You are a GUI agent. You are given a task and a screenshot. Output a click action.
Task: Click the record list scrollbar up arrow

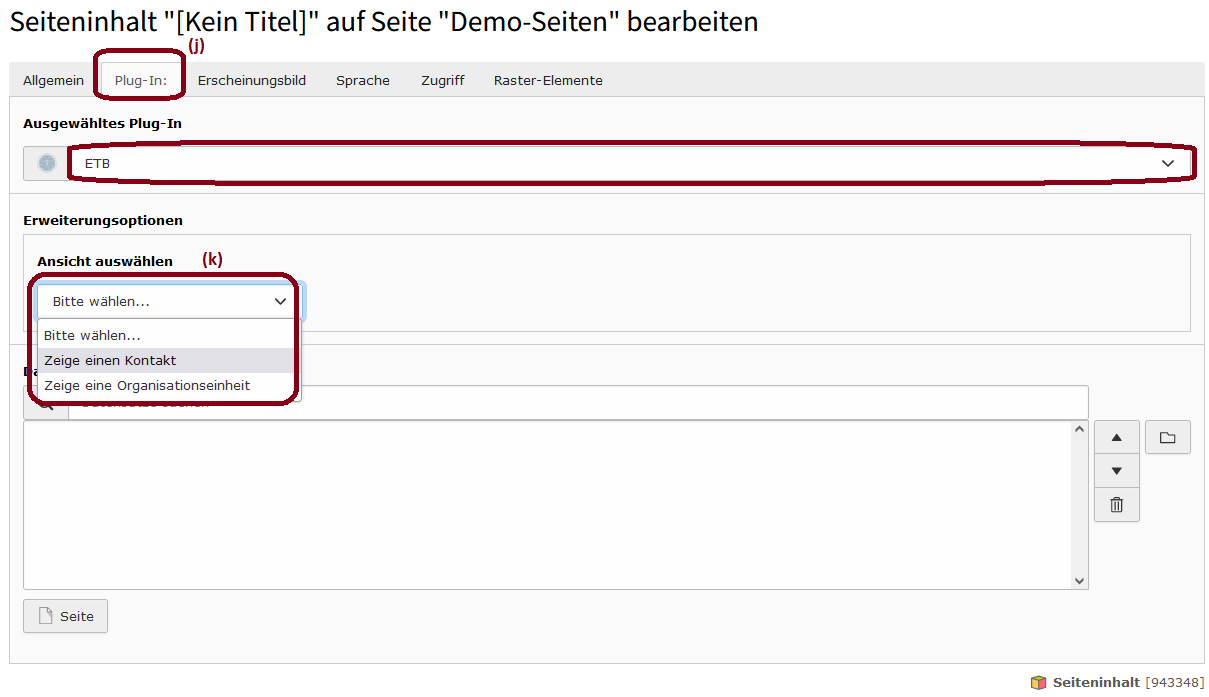[x=1079, y=430]
